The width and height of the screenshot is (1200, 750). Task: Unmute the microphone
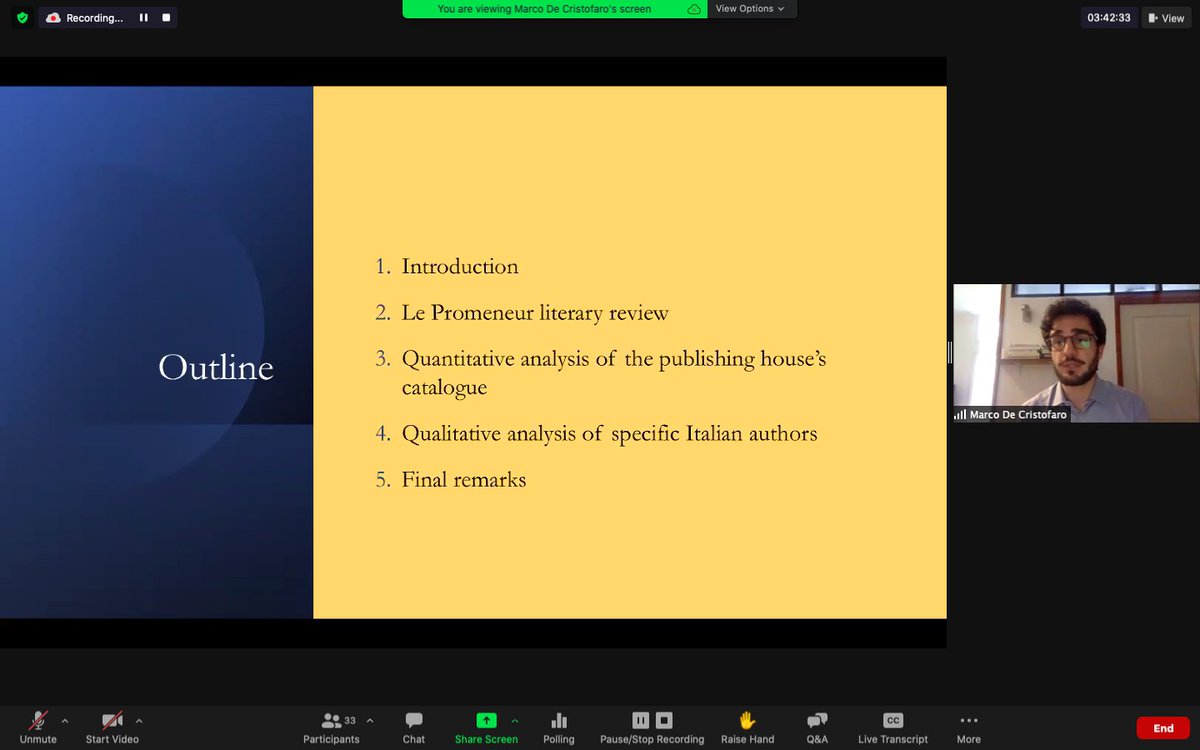38,727
